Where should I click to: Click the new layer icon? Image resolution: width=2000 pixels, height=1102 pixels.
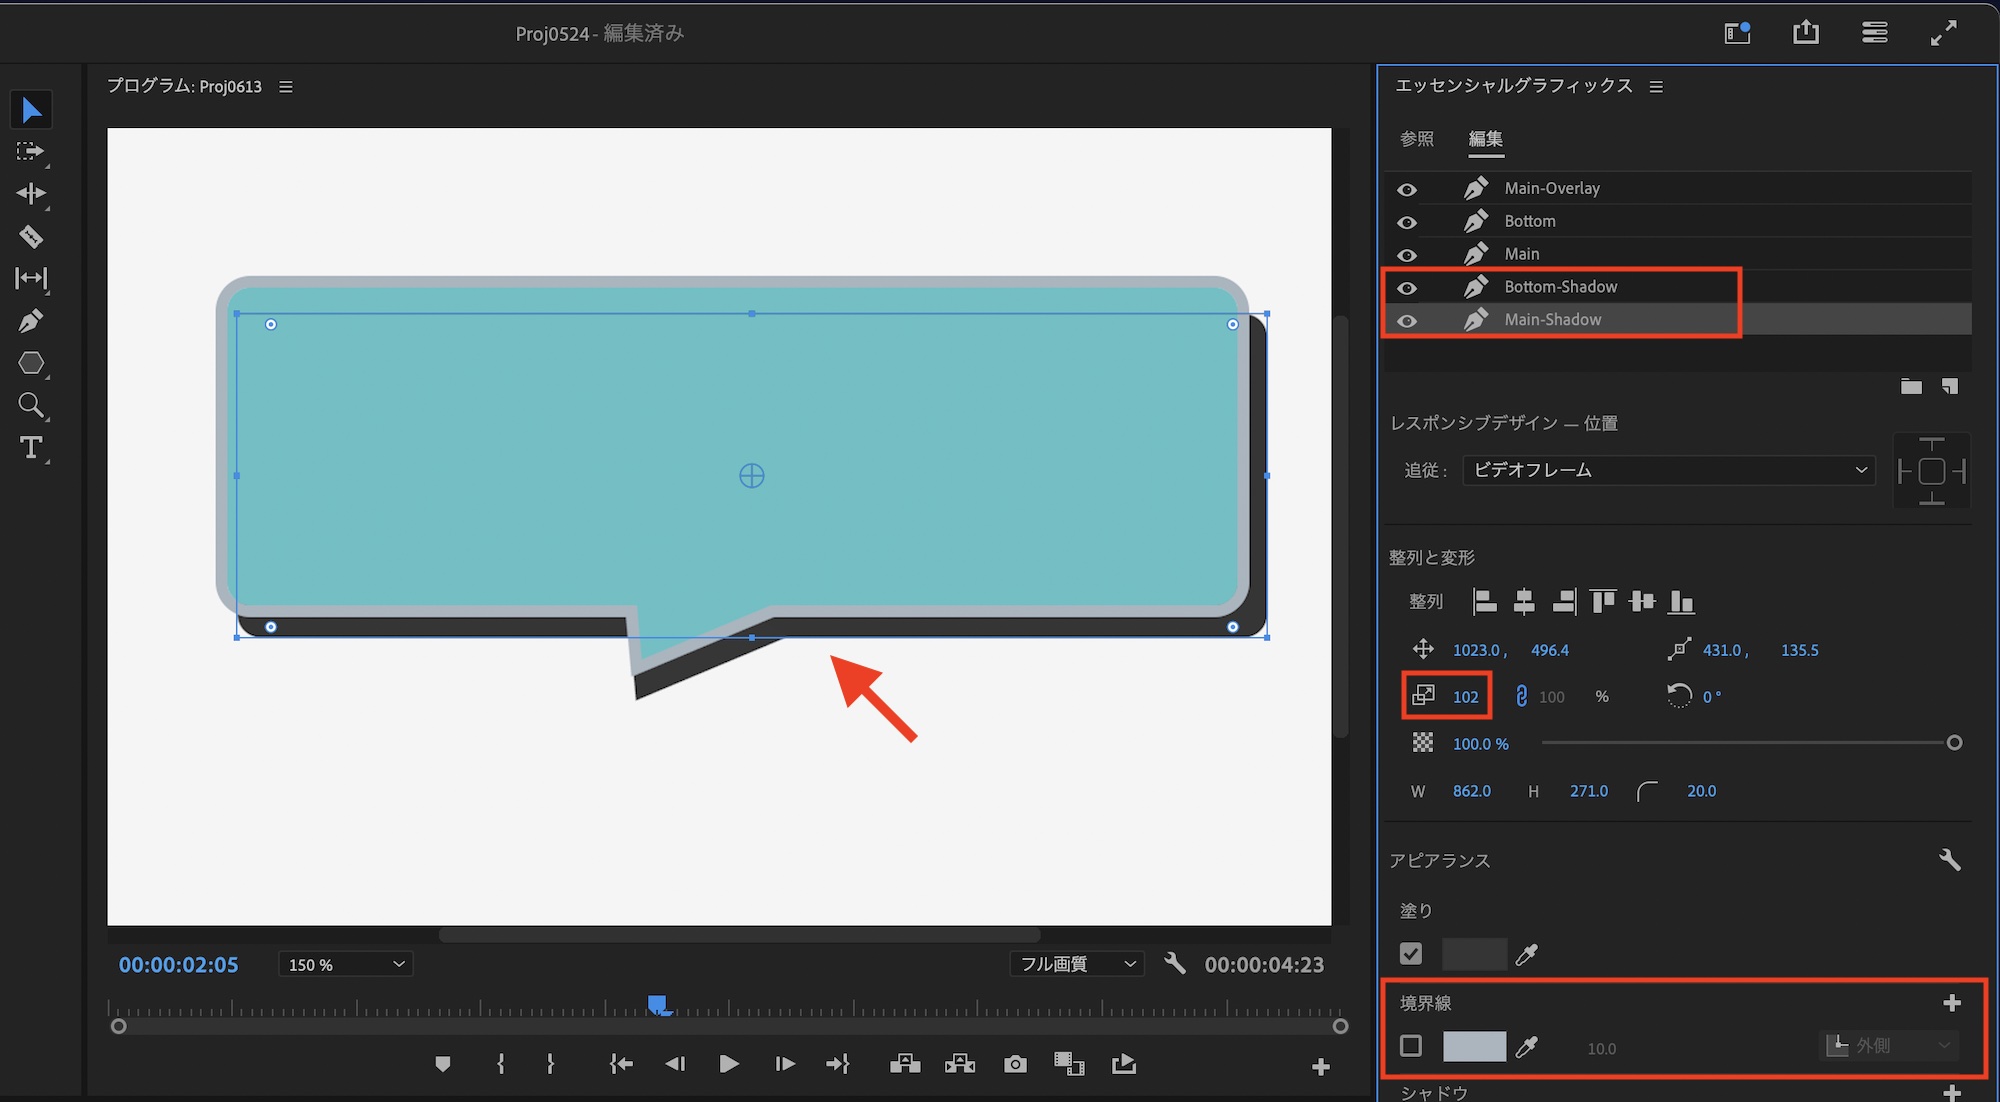coord(1949,387)
